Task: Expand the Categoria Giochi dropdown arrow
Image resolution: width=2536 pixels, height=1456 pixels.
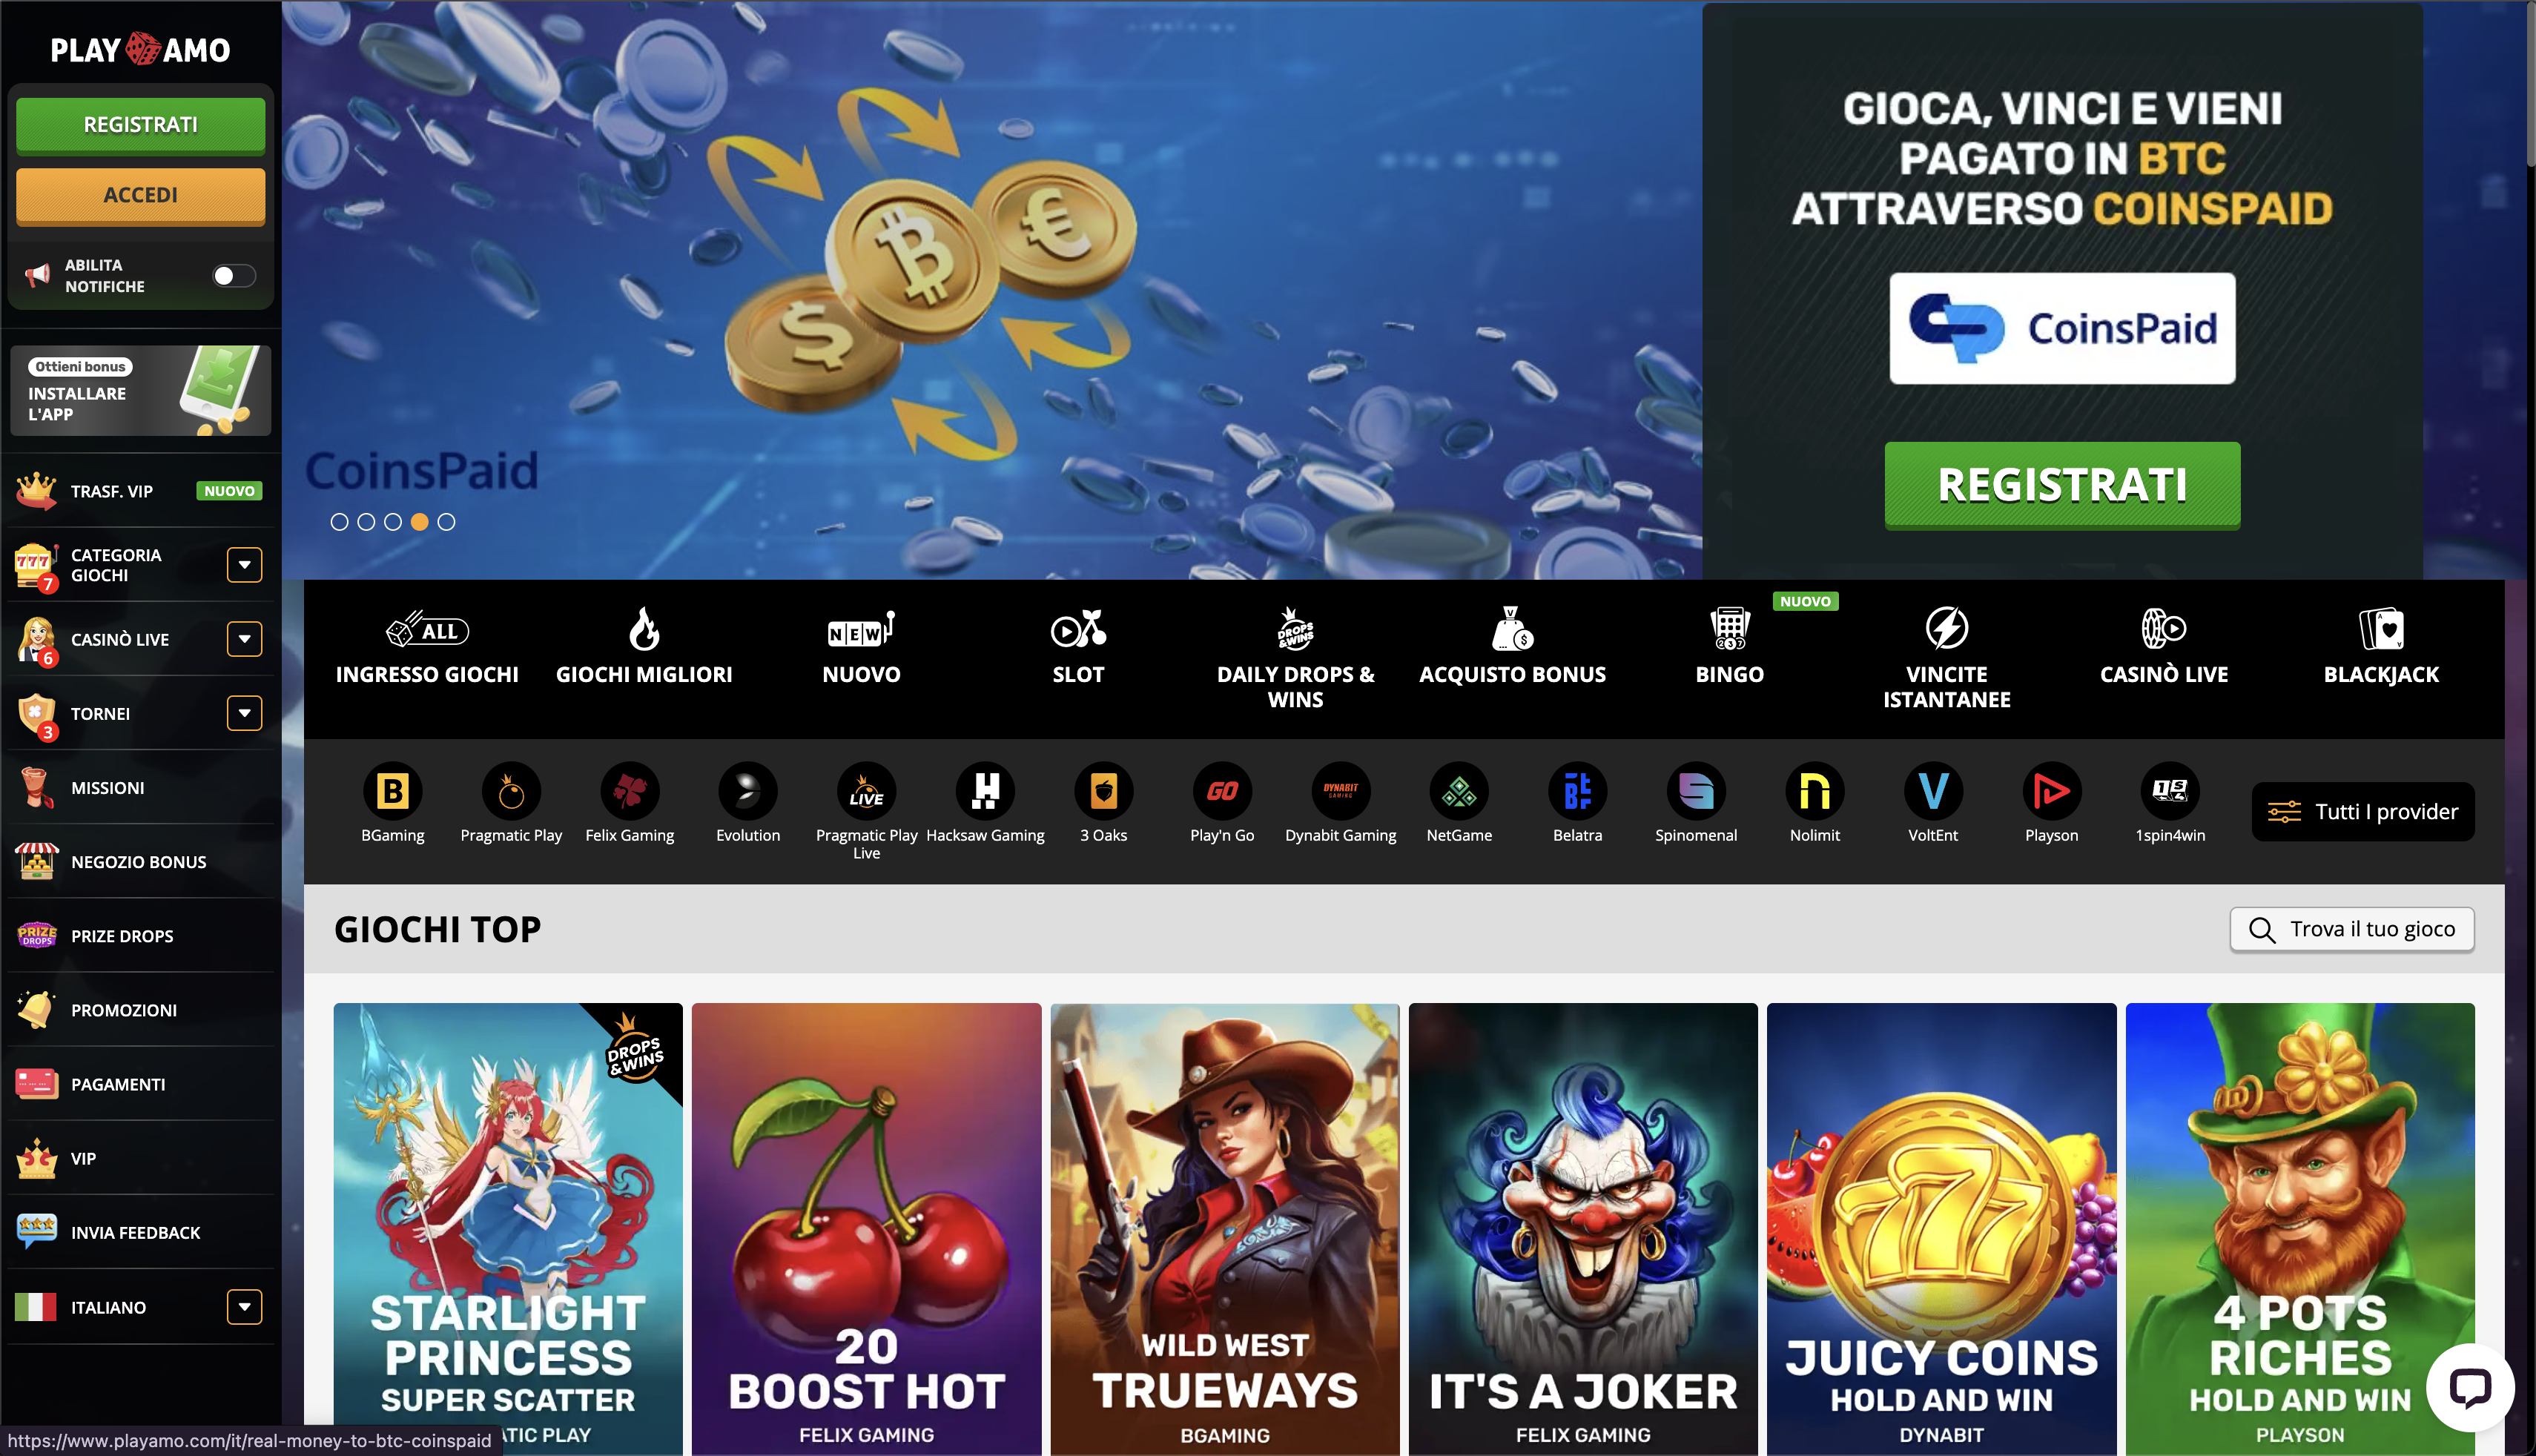Action: pos(244,565)
